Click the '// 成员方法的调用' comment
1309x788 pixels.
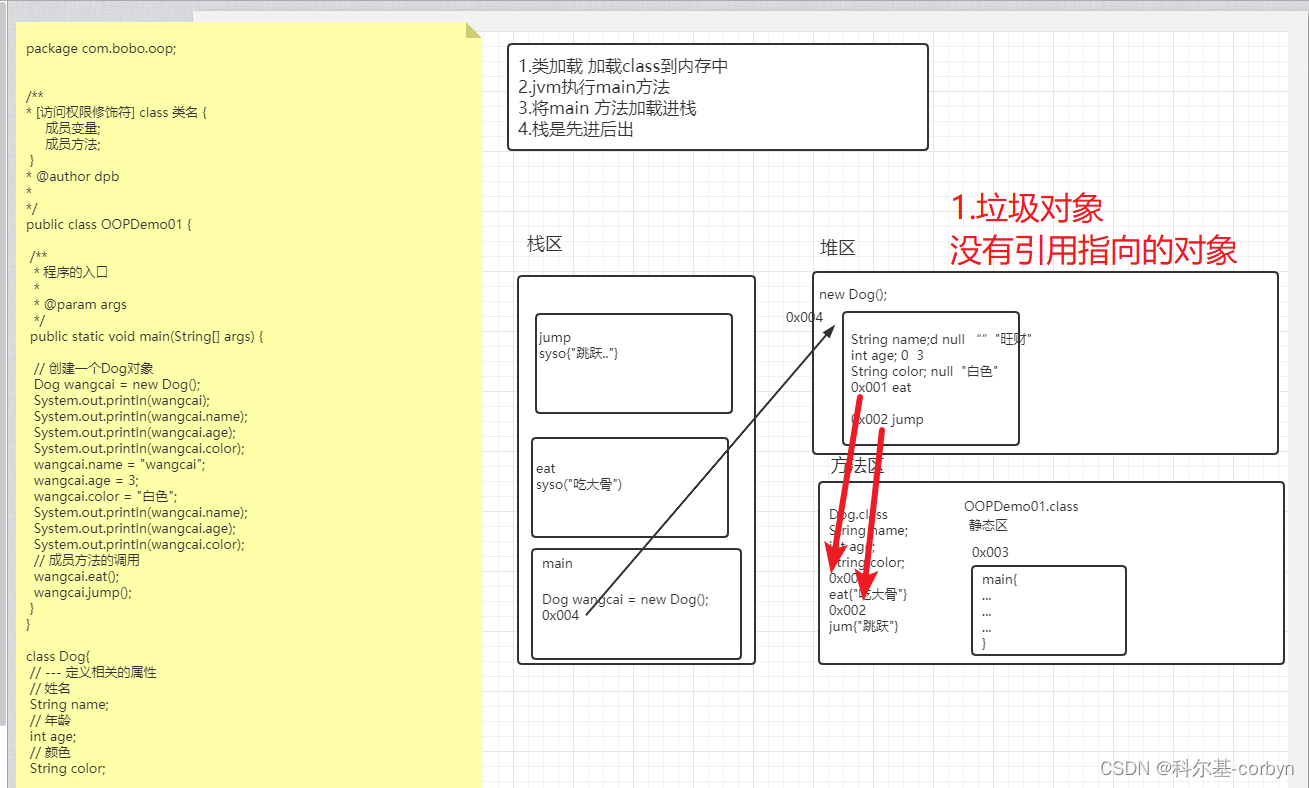point(87,560)
